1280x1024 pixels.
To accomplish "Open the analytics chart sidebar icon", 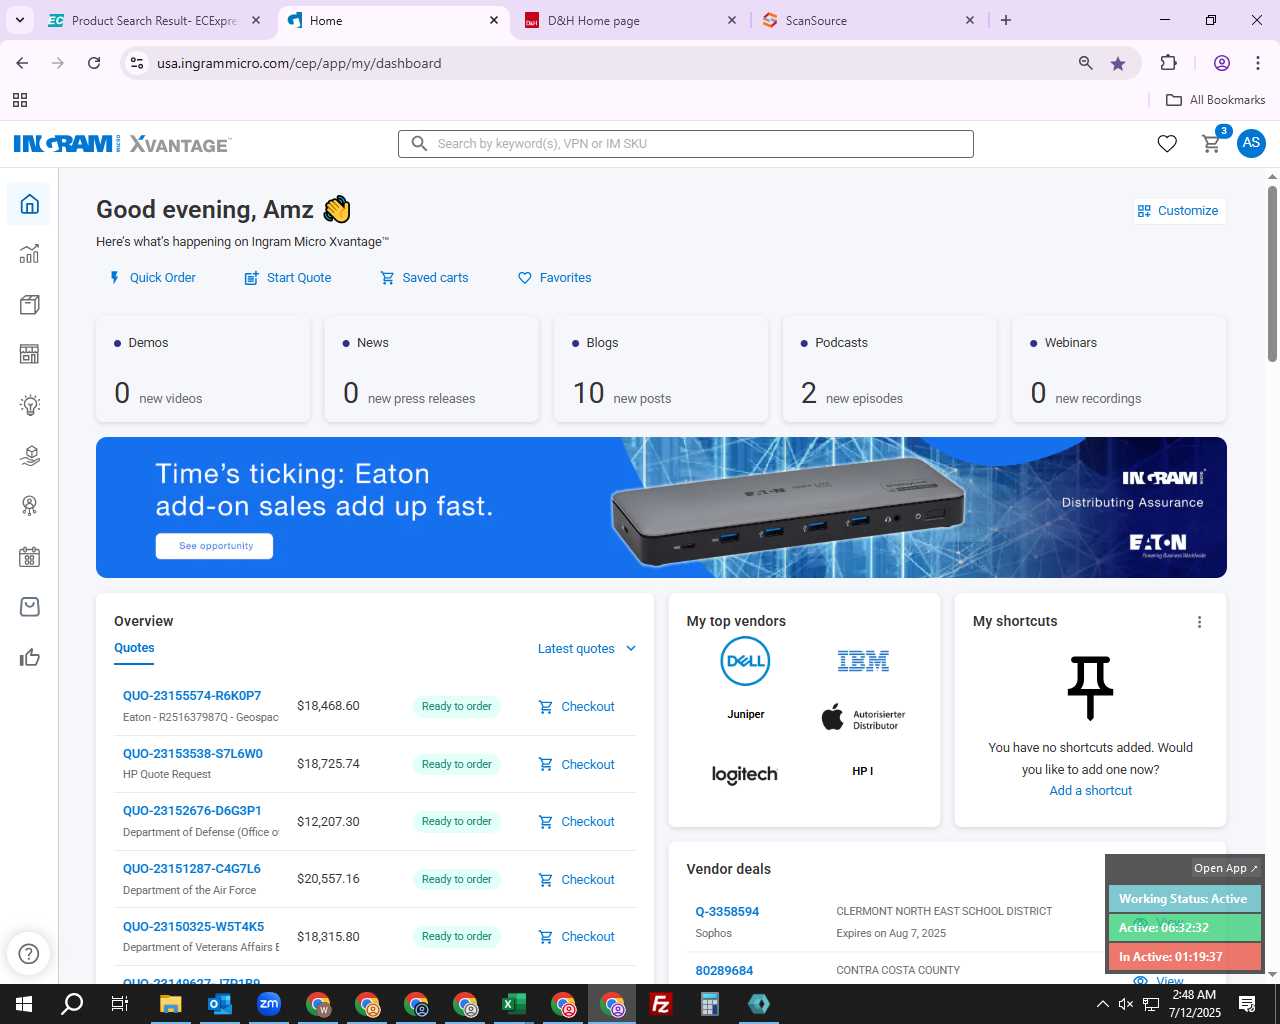I will click(30, 254).
